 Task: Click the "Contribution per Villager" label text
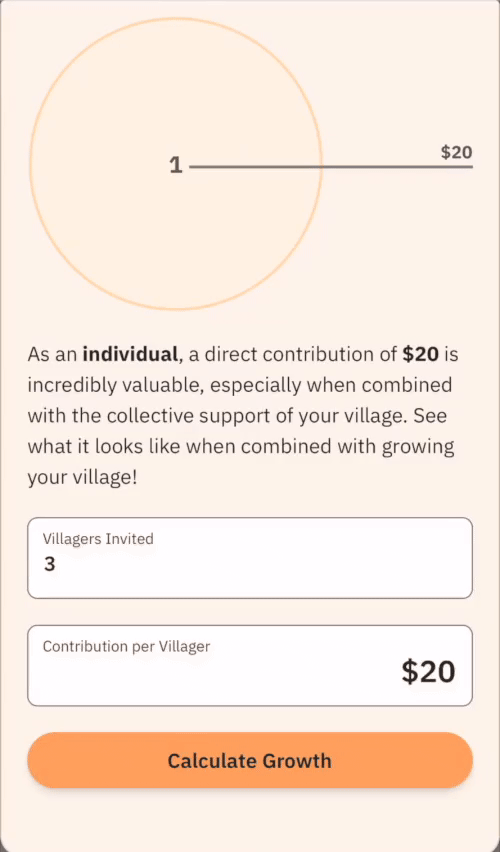pos(126,646)
